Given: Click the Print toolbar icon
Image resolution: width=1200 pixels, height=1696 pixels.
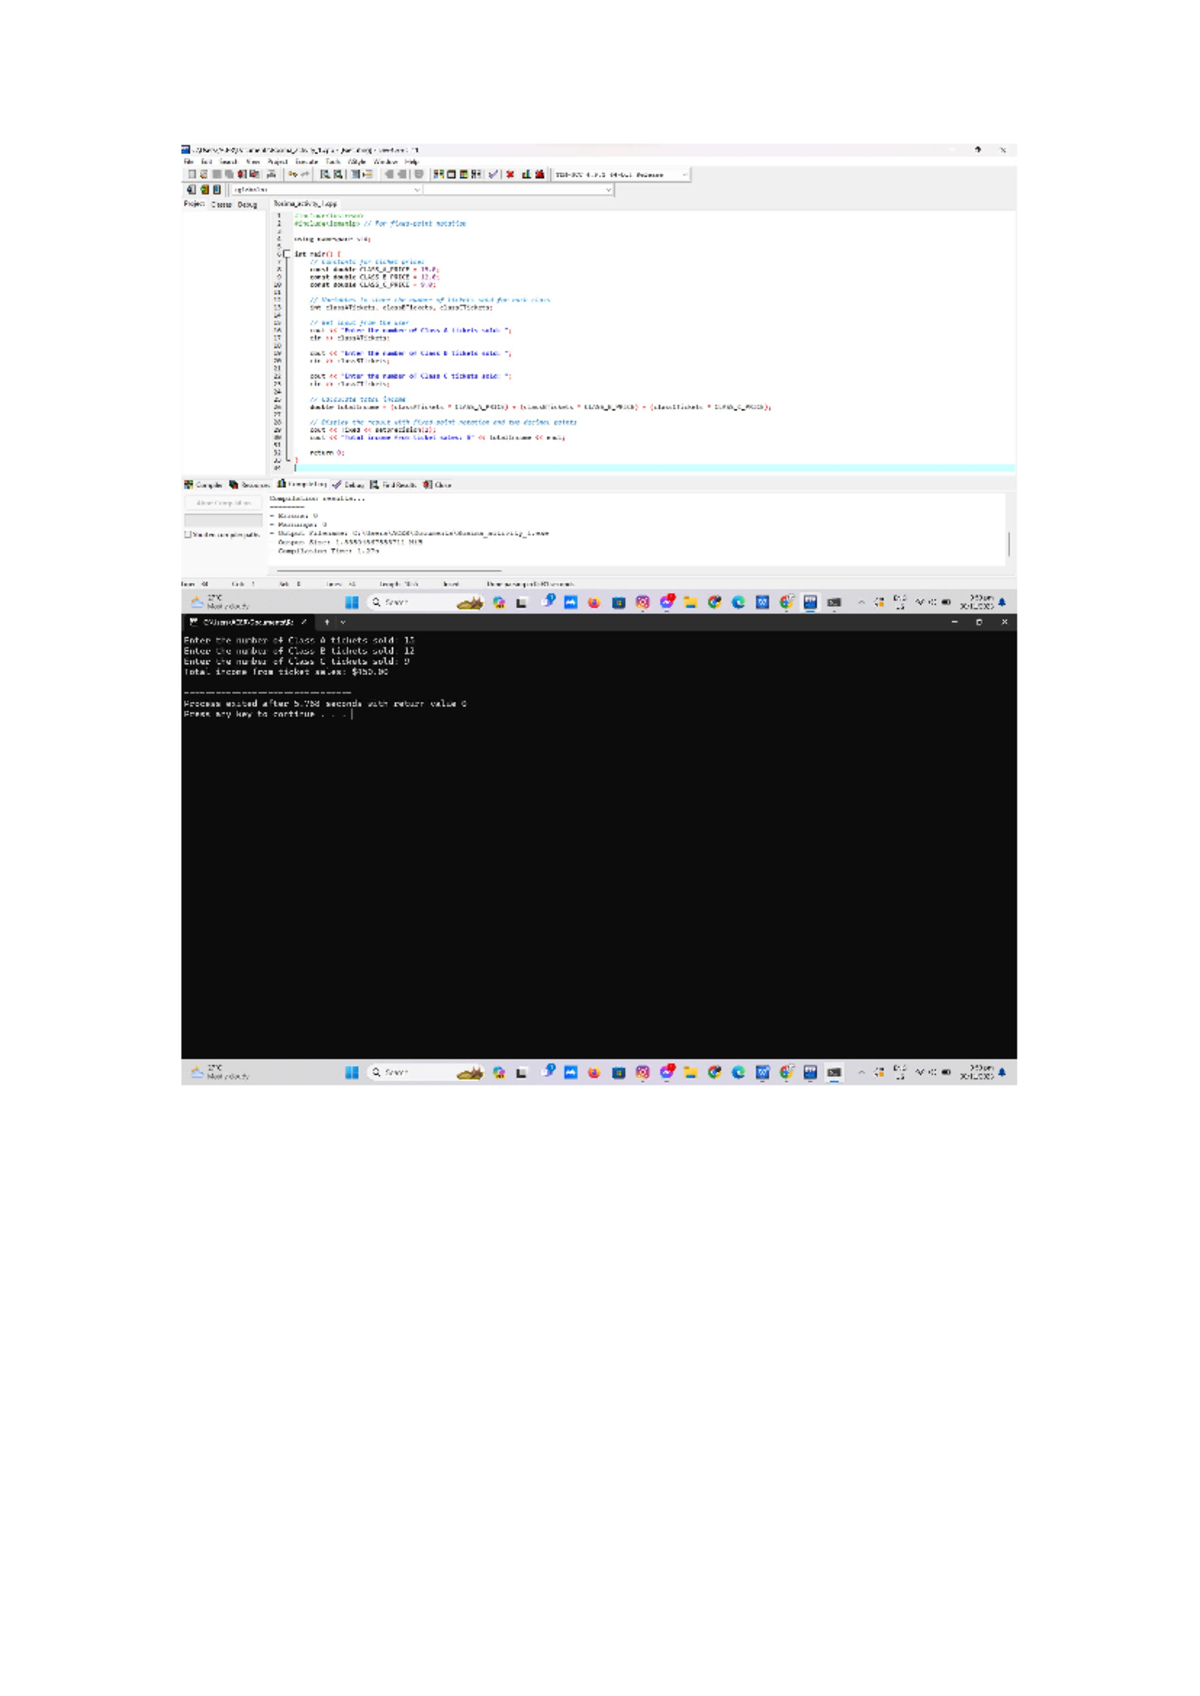Looking at the screenshot, I should point(271,174).
